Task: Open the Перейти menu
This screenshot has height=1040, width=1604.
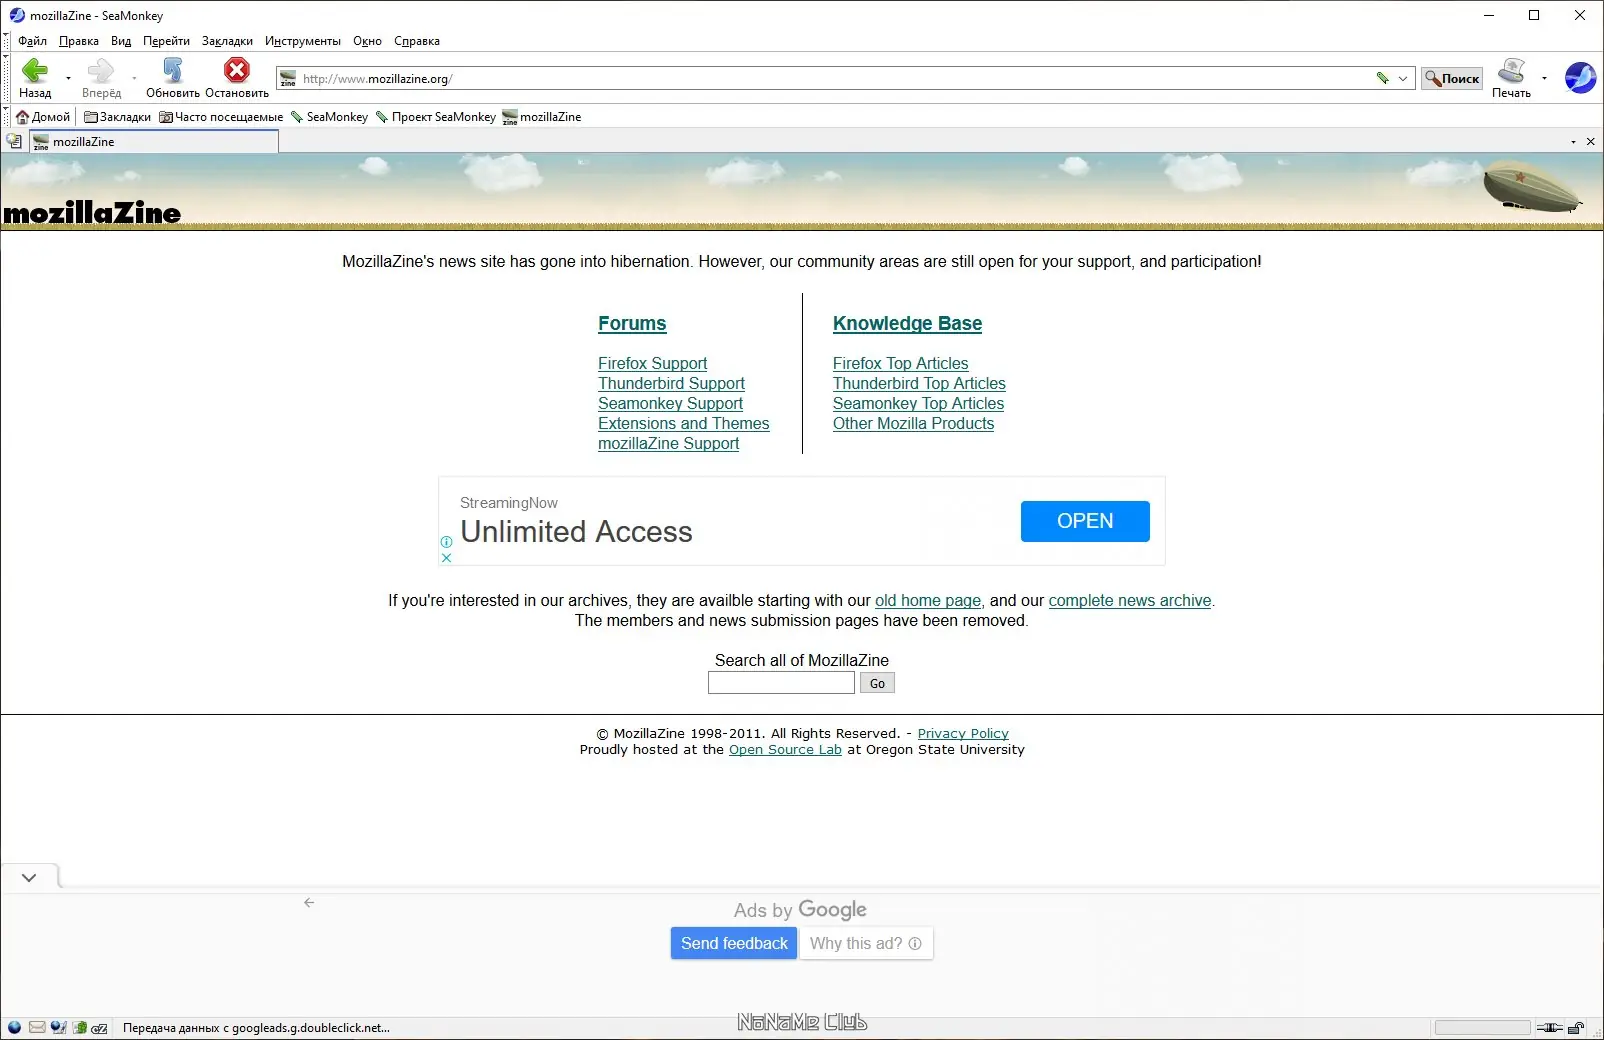Action: (x=166, y=41)
